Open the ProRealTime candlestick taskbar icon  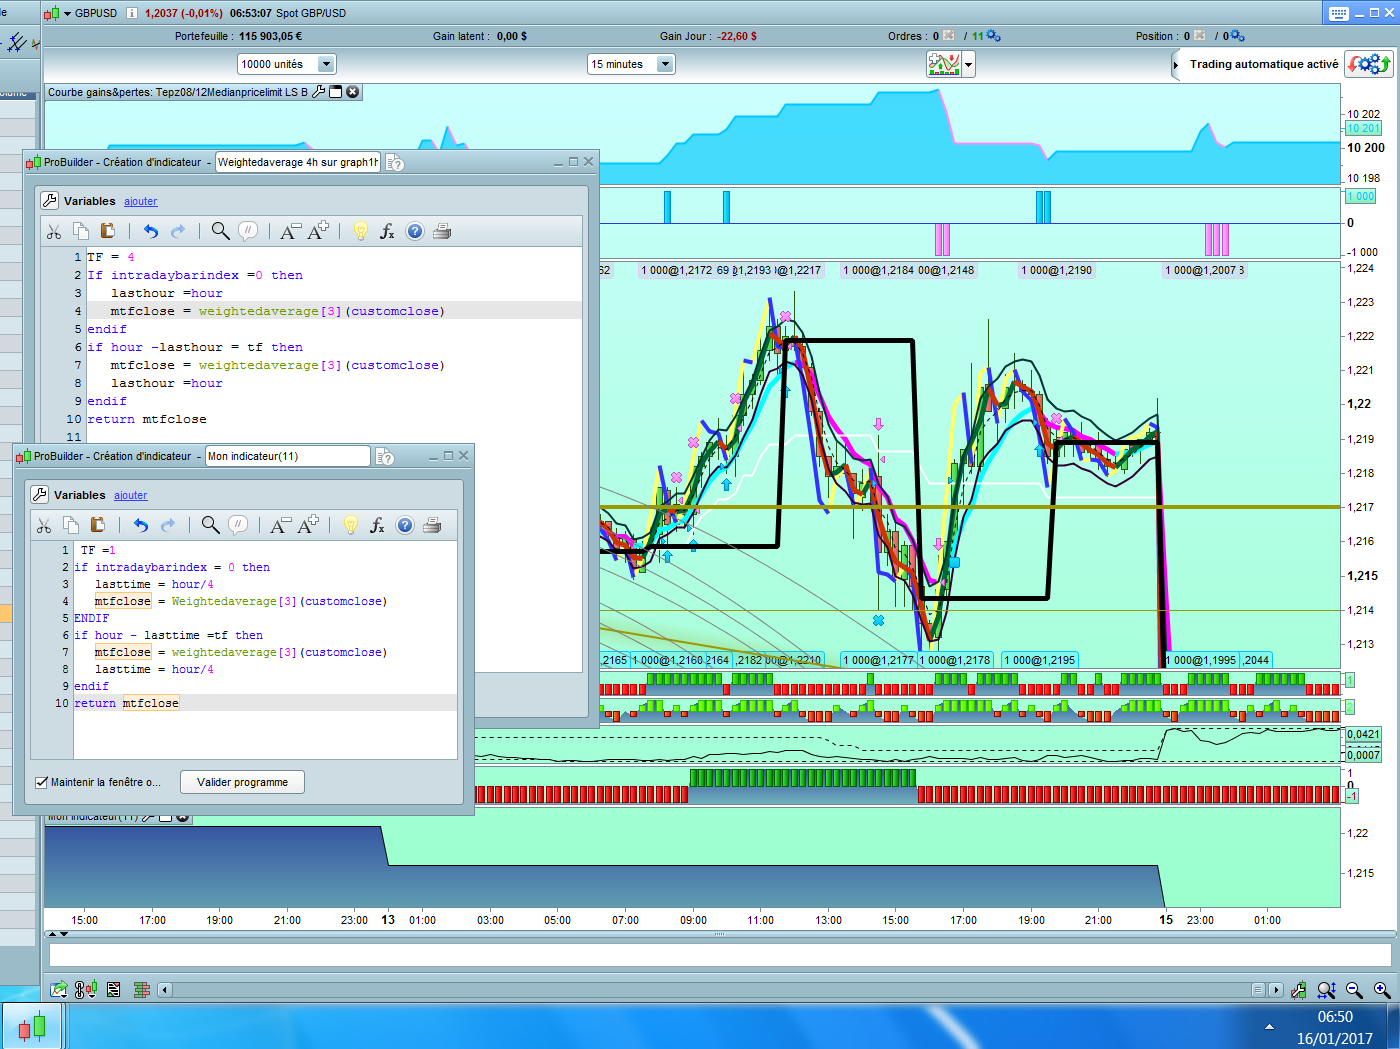32,1026
